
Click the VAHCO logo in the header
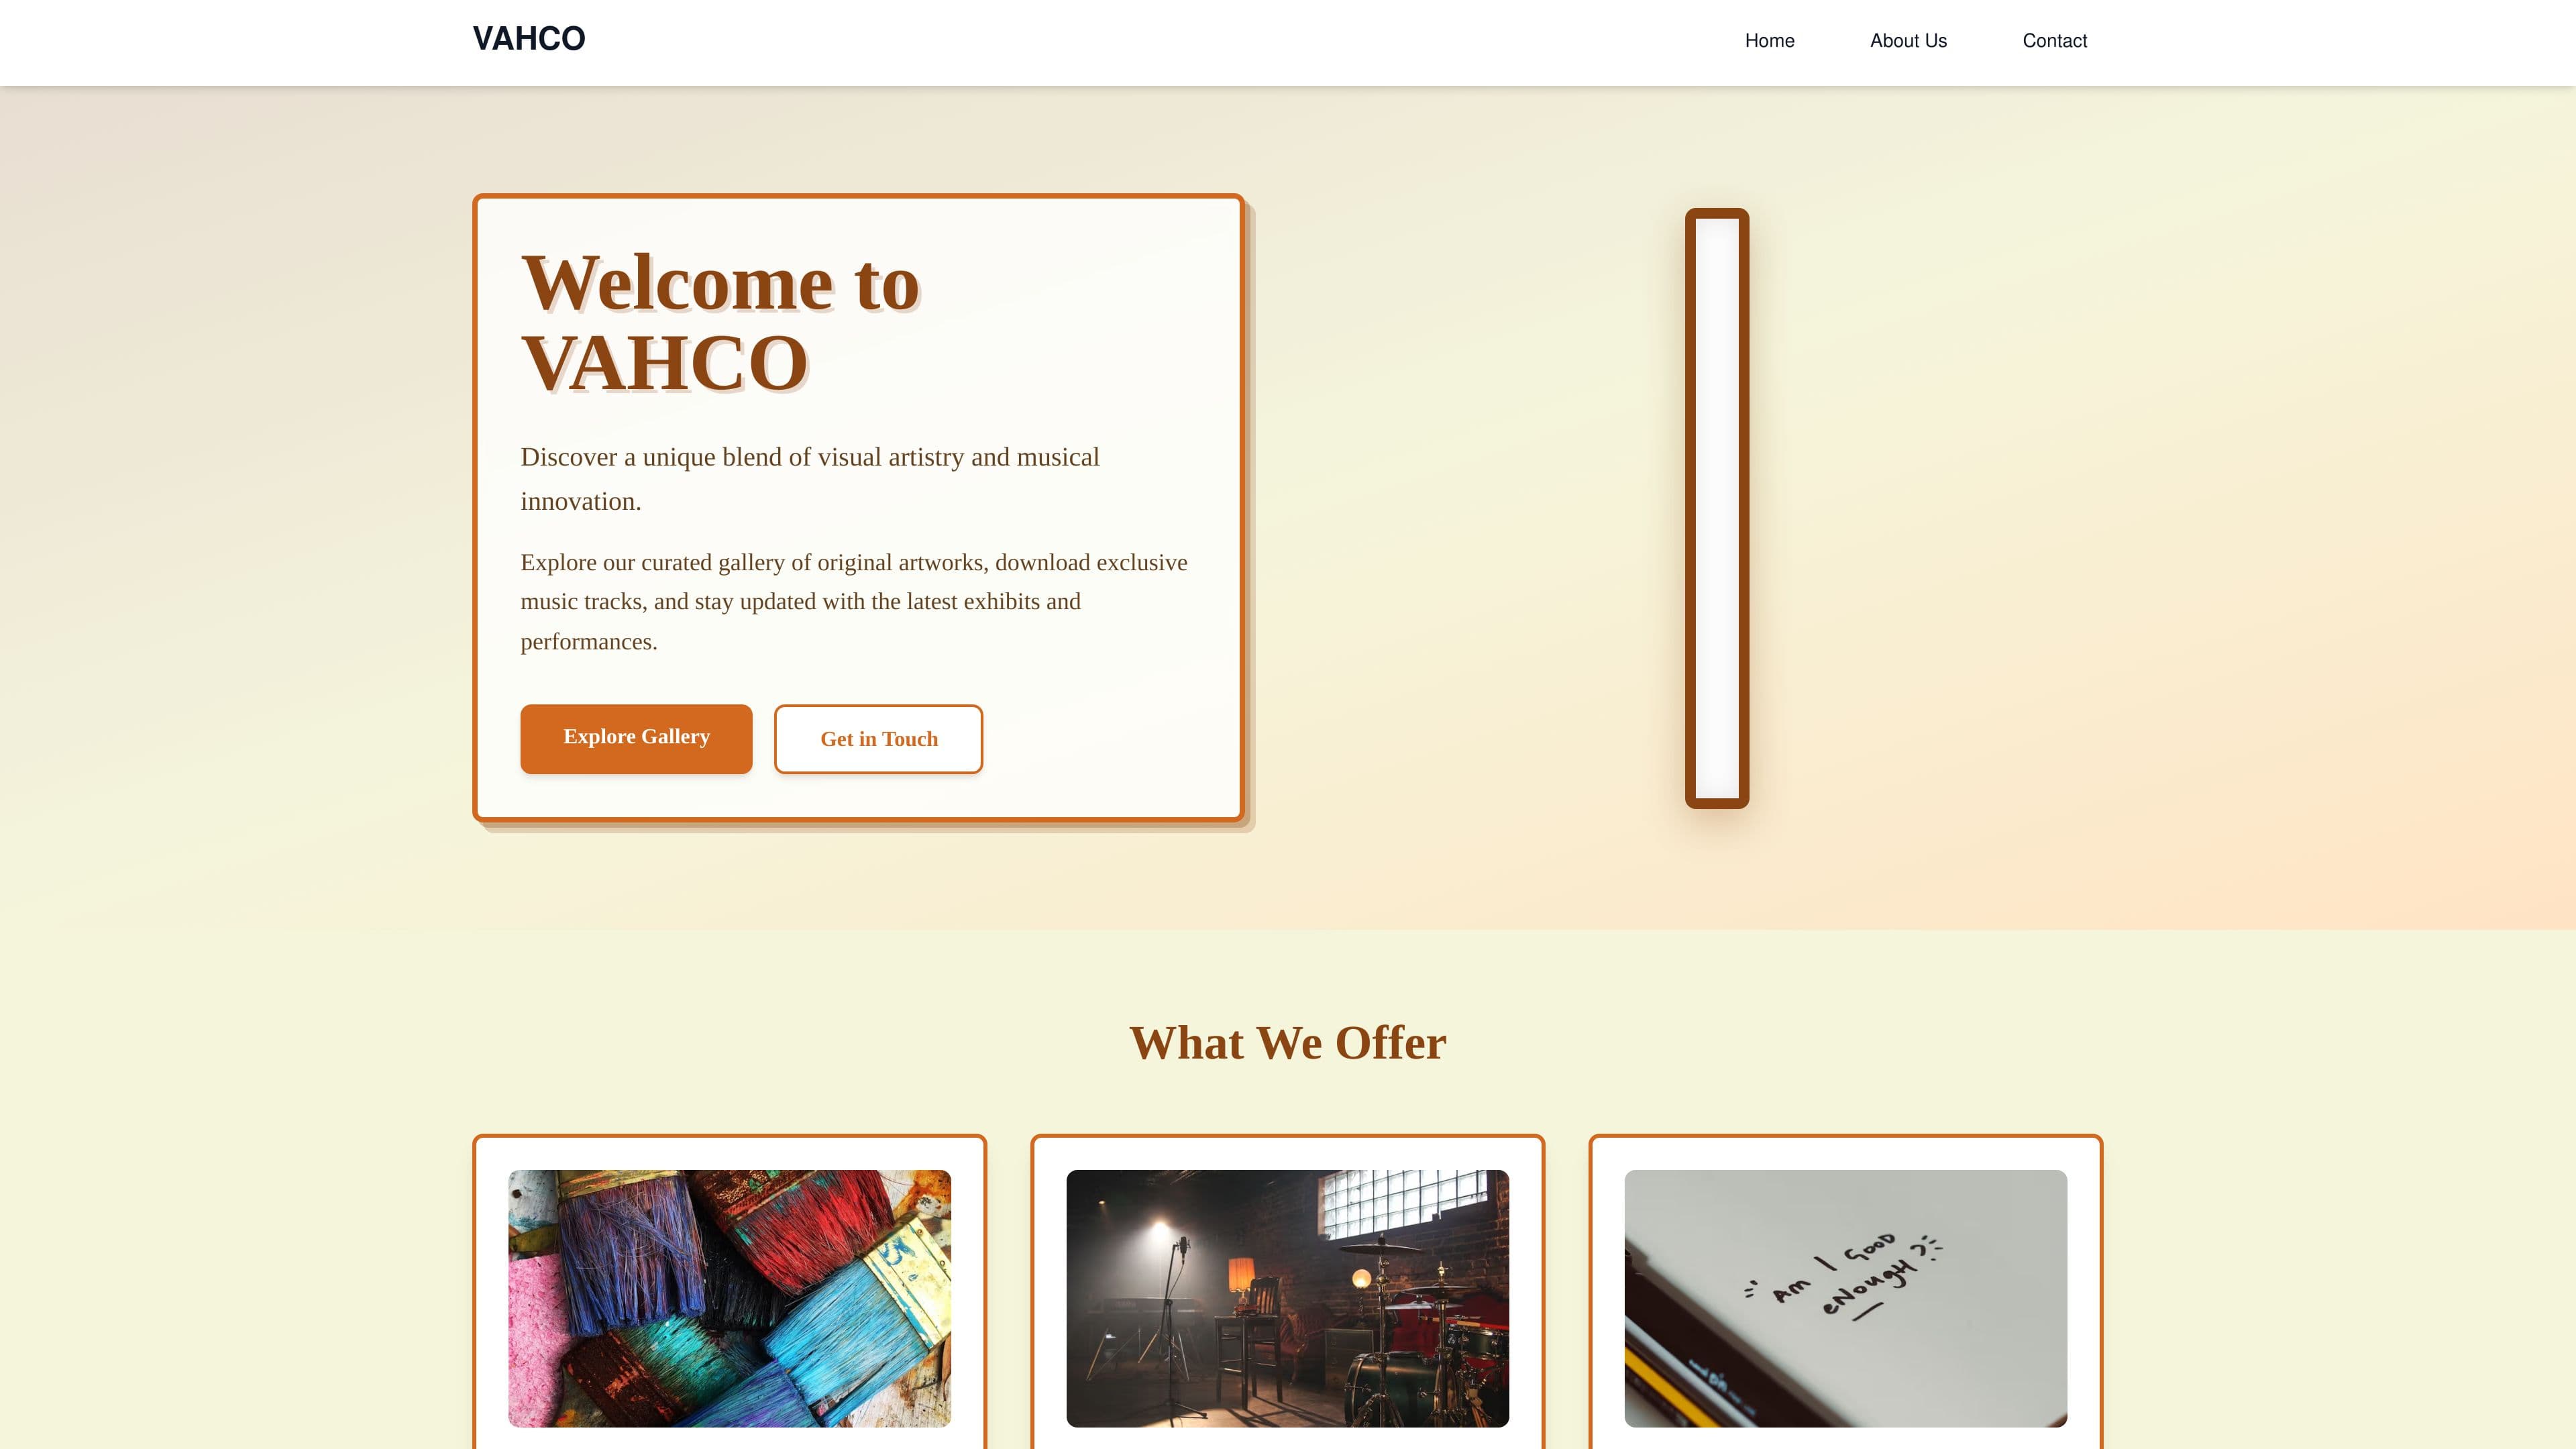pyautogui.click(x=528, y=39)
